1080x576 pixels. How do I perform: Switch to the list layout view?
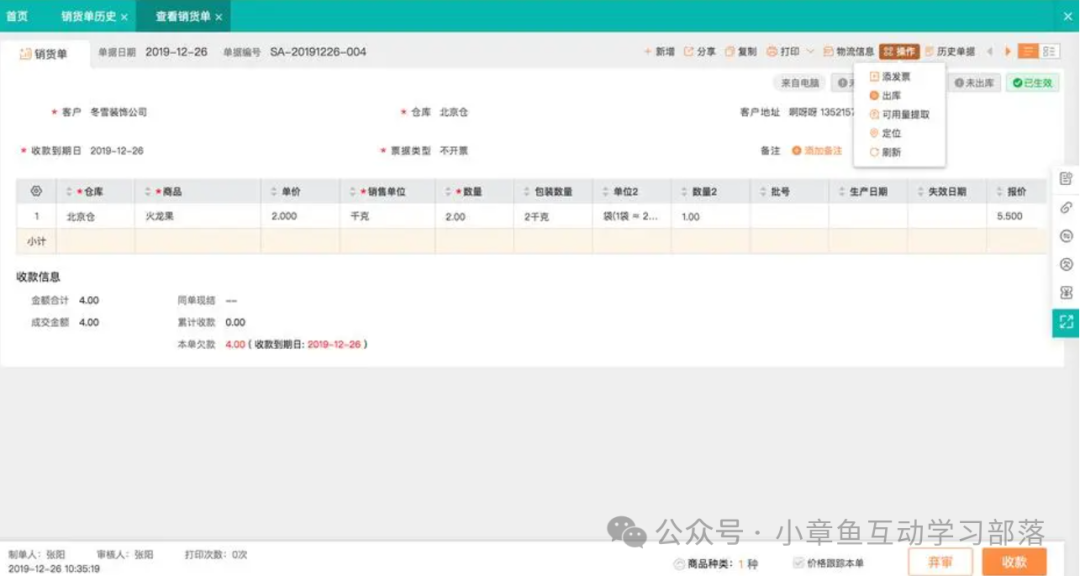[x=1027, y=52]
